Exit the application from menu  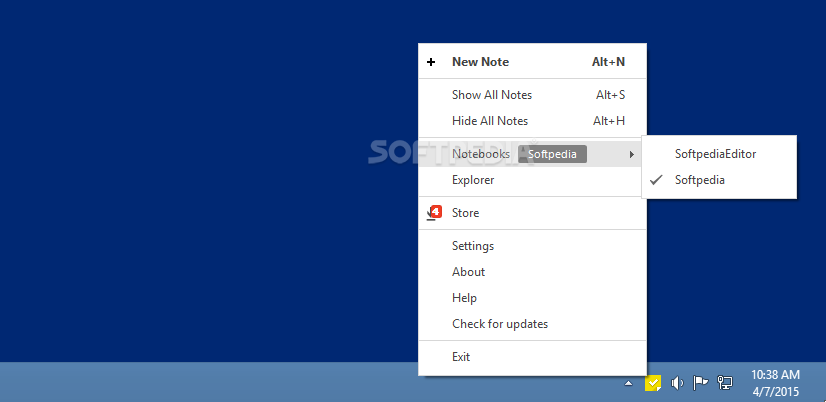tap(532, 357)
